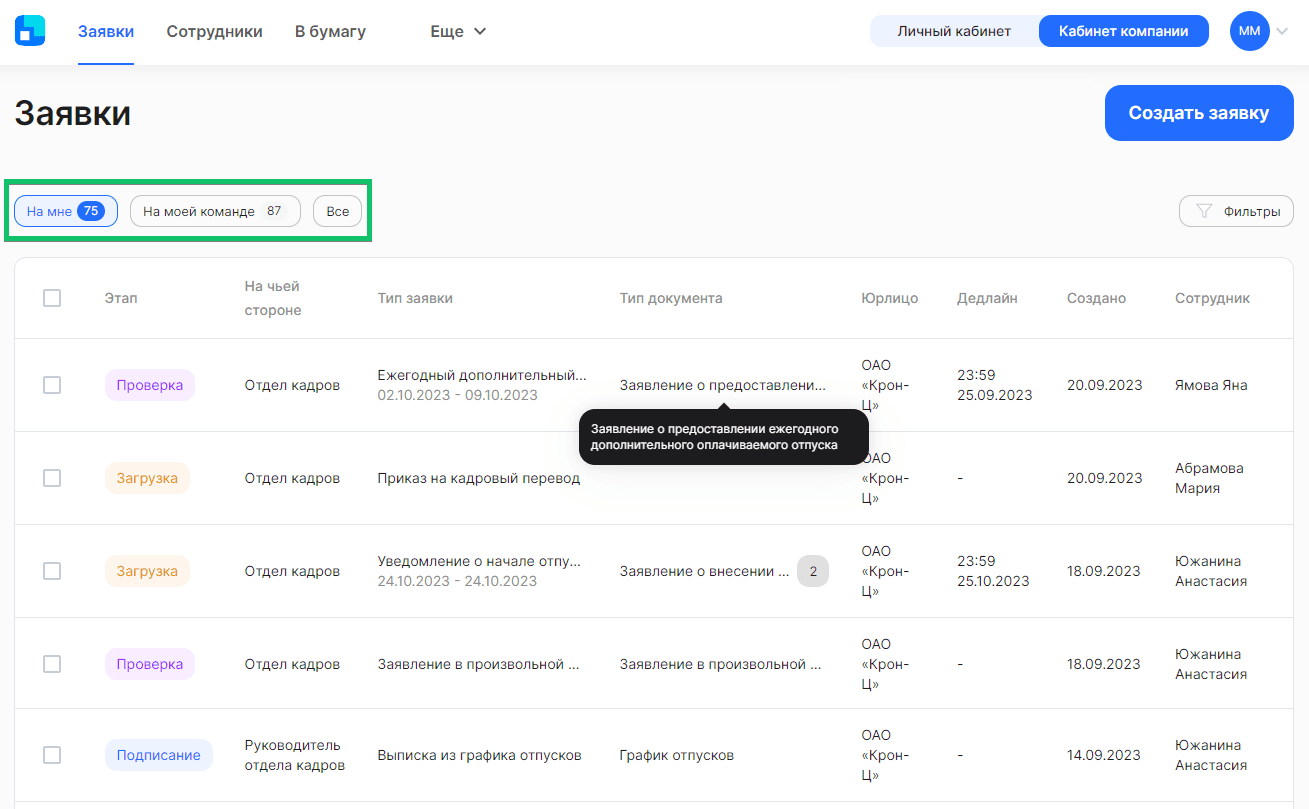This screenshot has width=1309, height=809.
Task: Click the Создано column header
Action: click(1096, 298)
